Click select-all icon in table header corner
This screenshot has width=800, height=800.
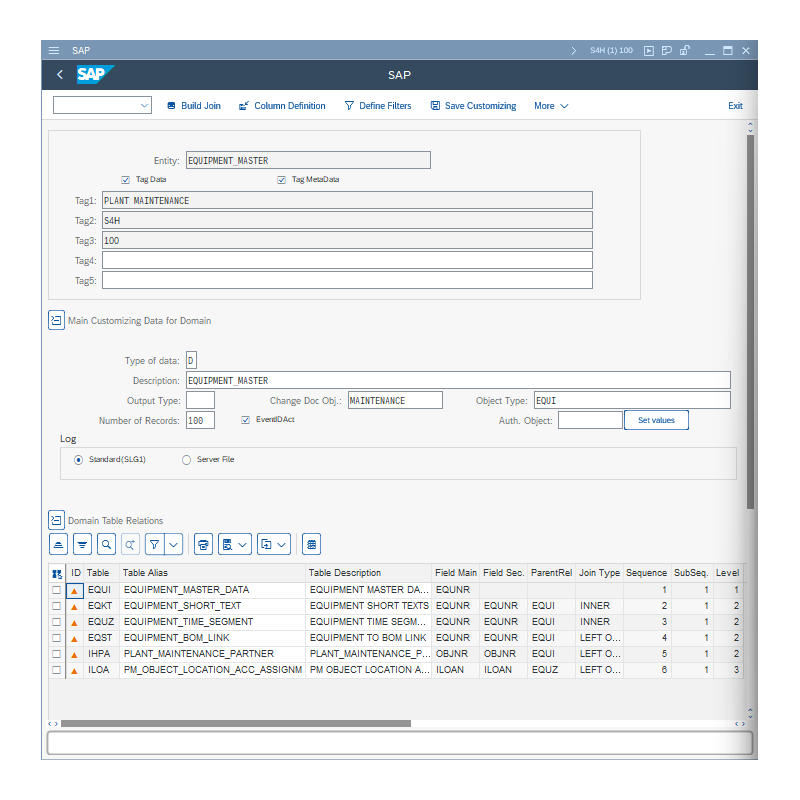pyautogui.click(x=57, y=573)
